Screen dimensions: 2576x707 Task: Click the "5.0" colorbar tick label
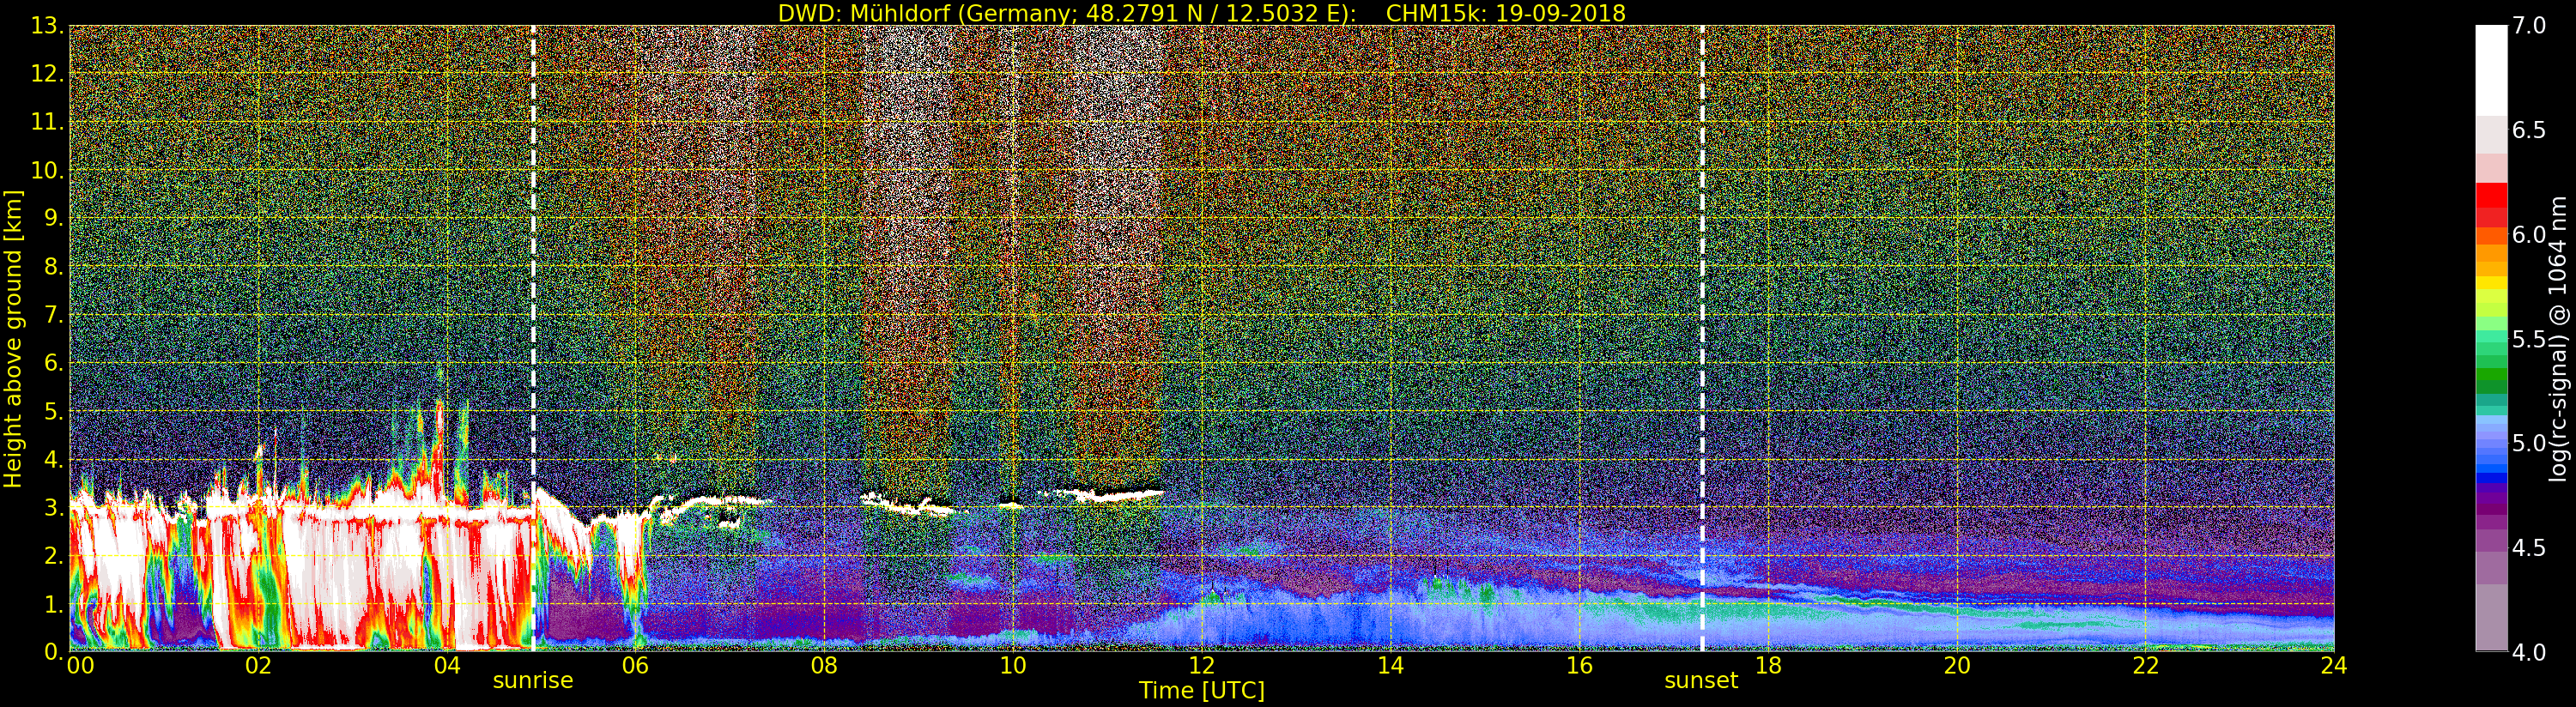click(2529, 443)
